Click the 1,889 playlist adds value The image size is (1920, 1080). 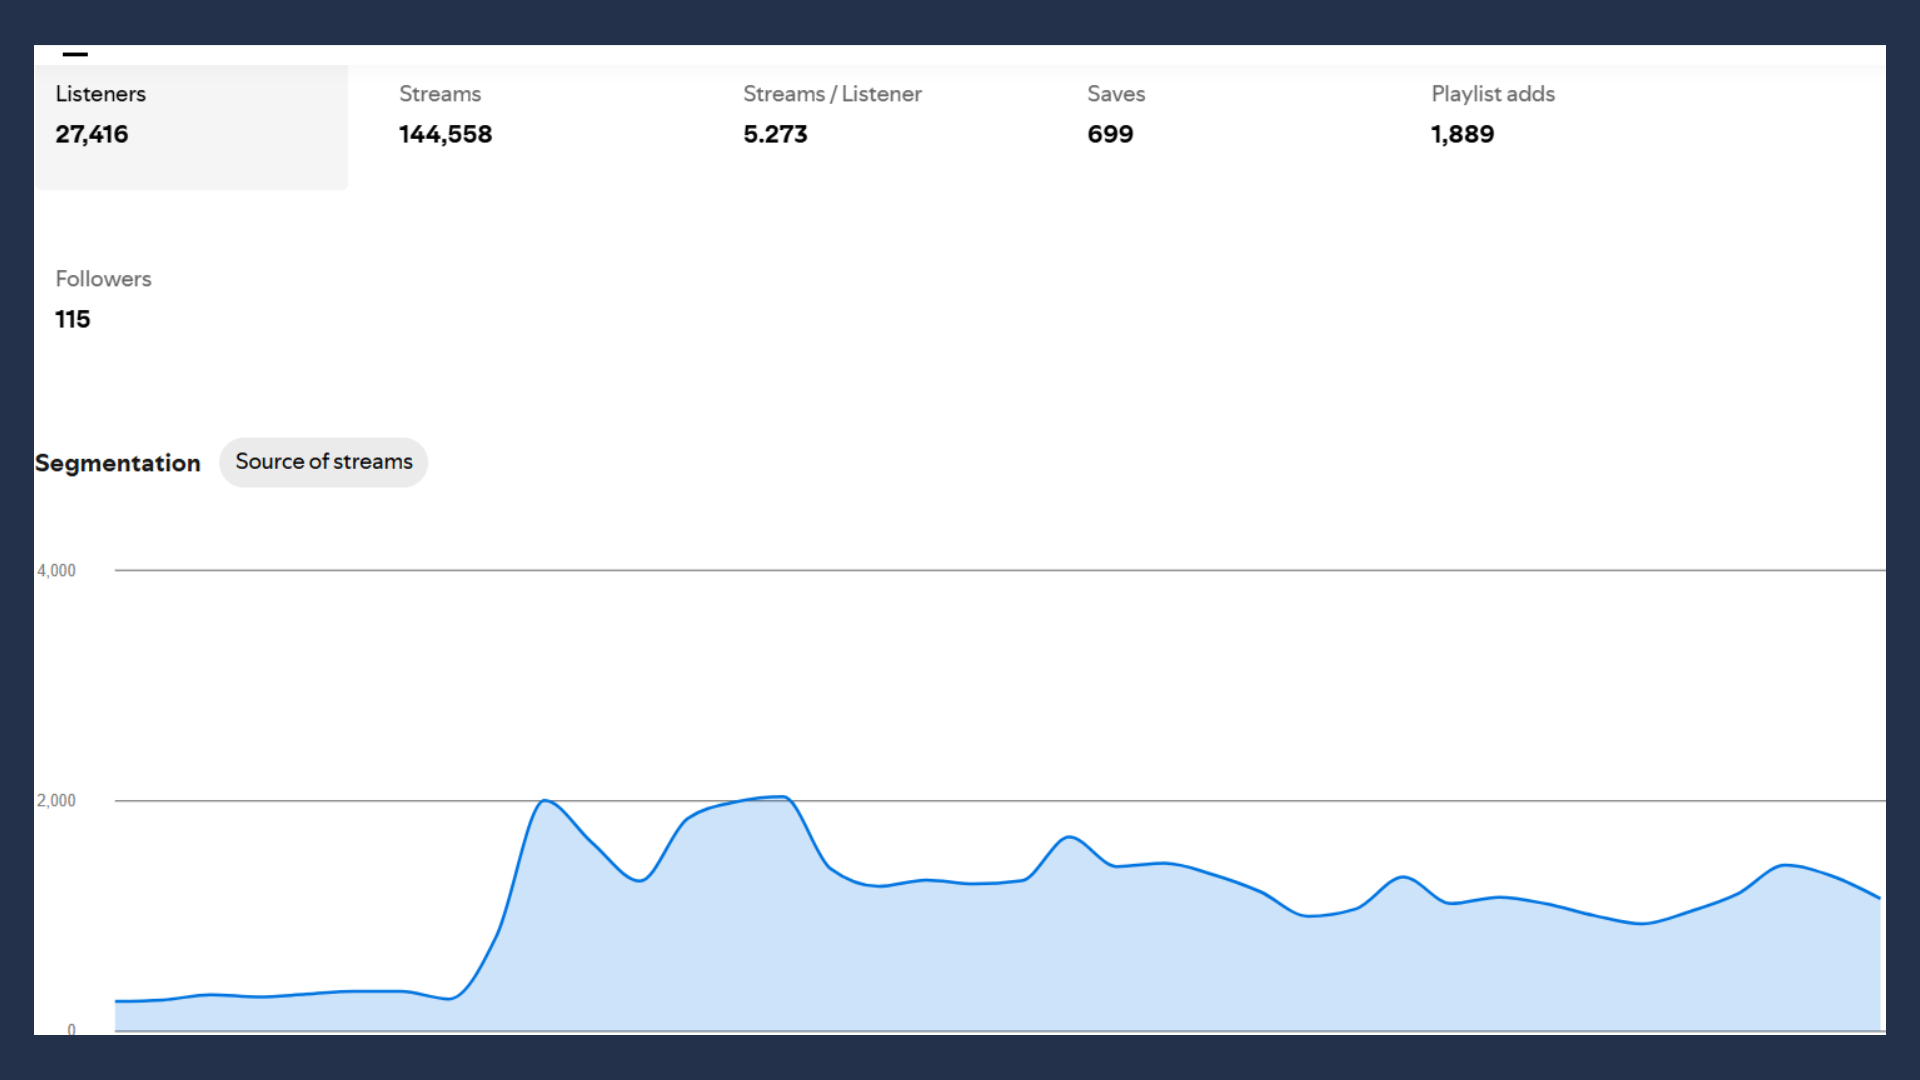pos(1462,134)
